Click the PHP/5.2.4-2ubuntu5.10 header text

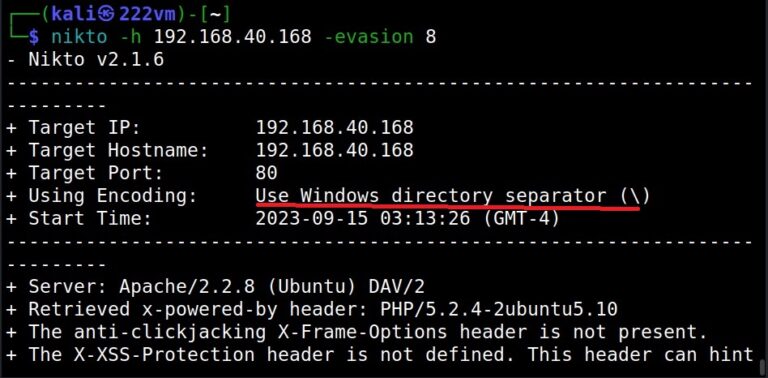coord(499,309)
